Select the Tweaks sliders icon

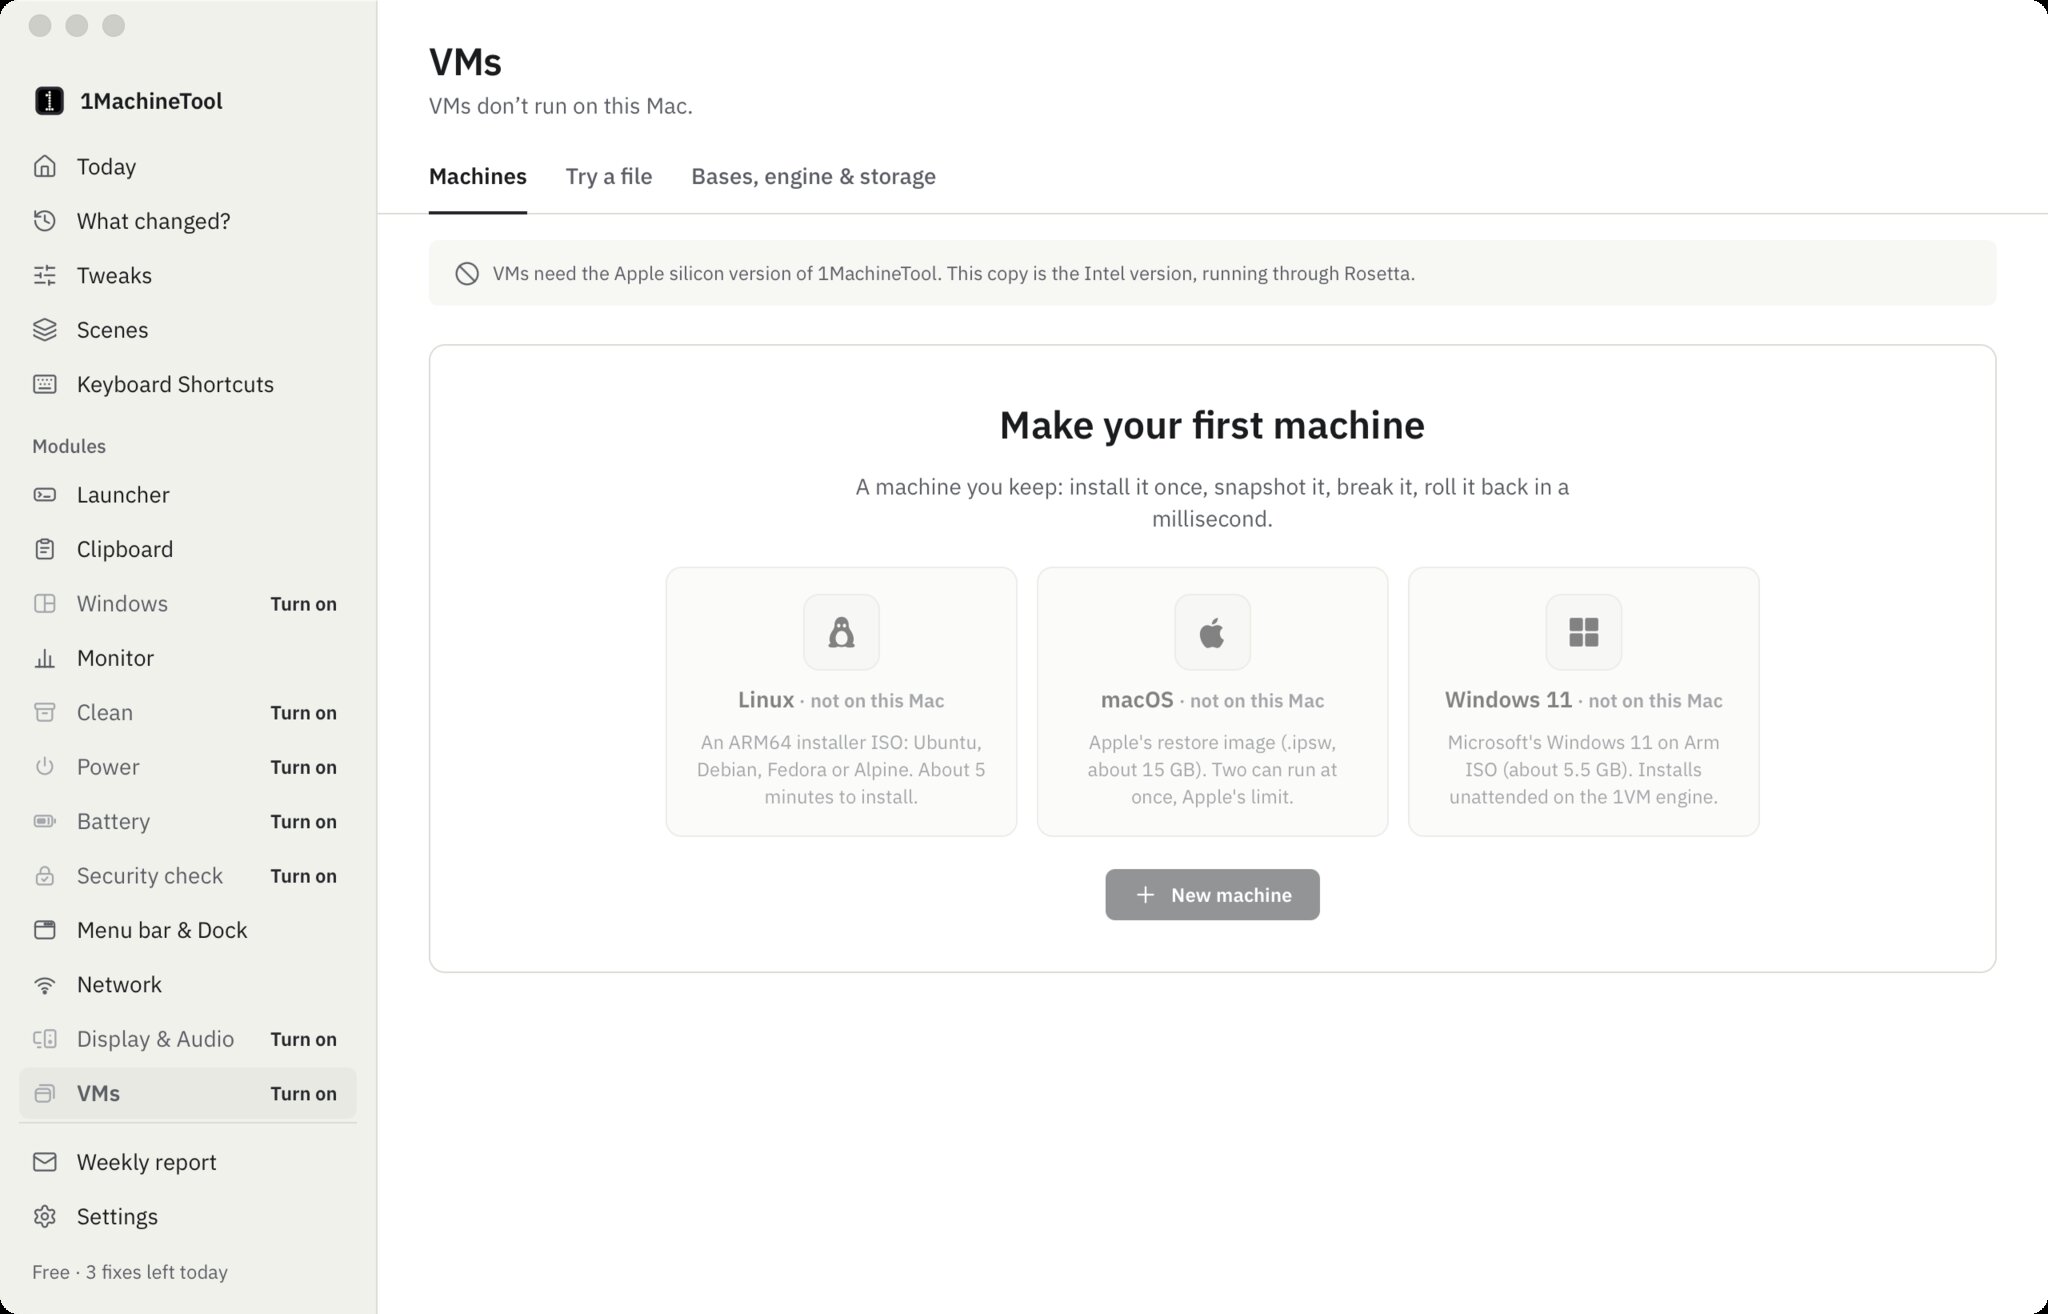[45, 275]
